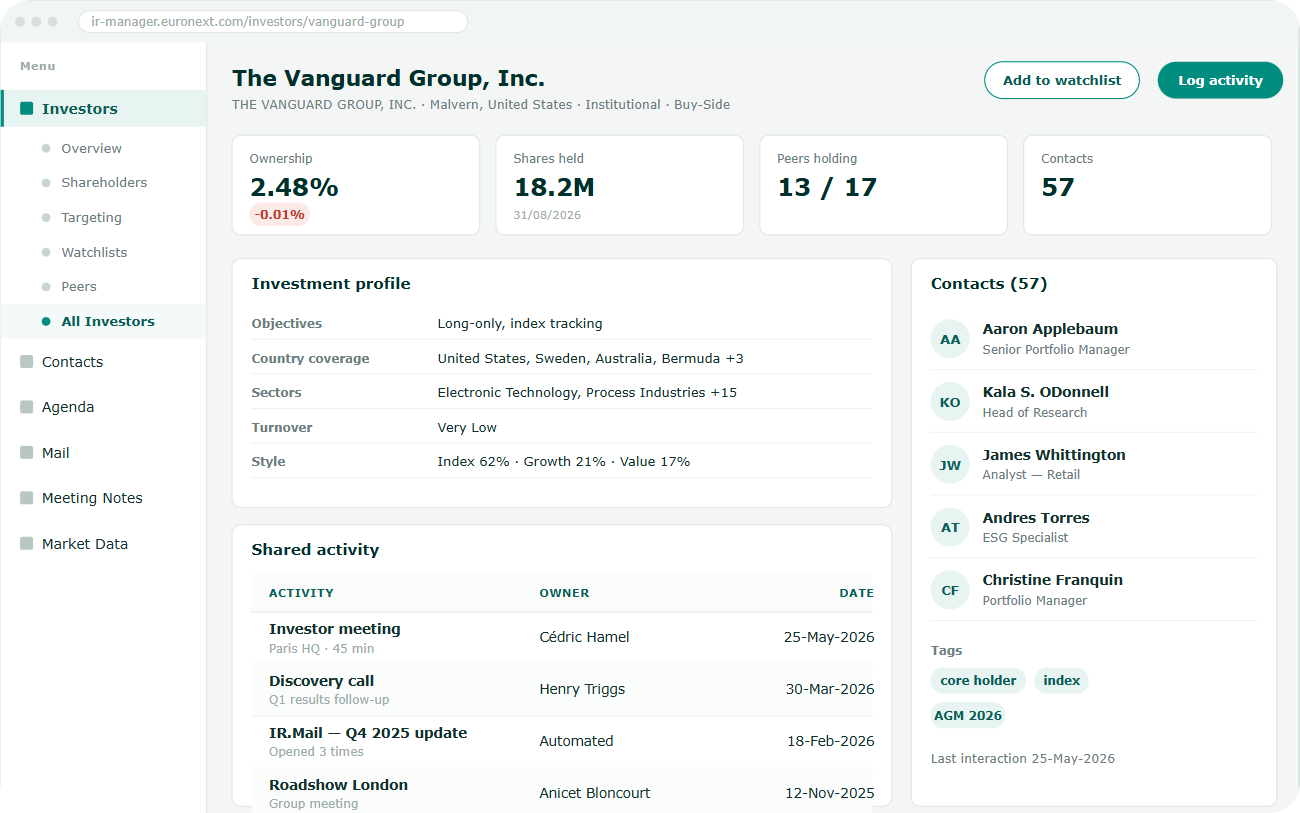Click the Meeting Notes square icon

coord(27,498)
